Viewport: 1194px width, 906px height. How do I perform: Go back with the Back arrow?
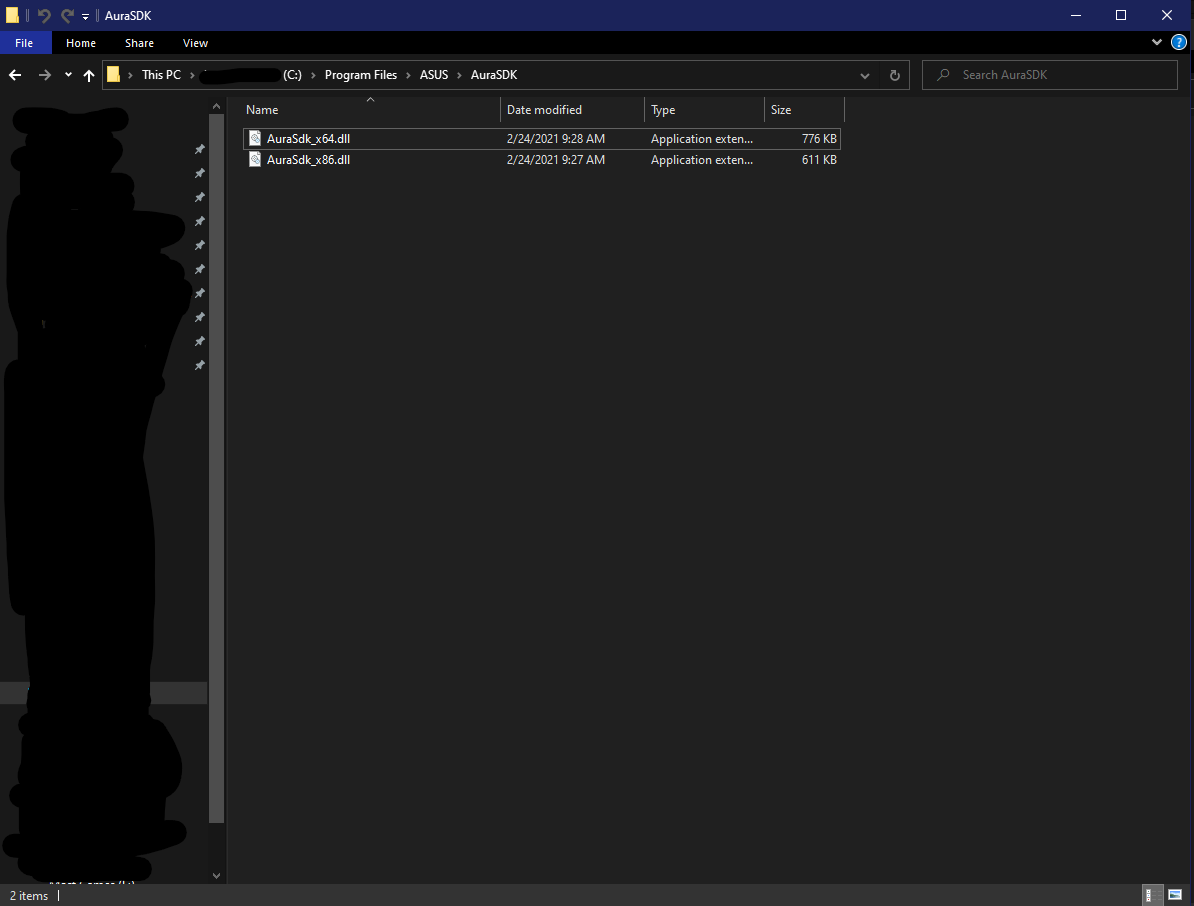pos(15,75)
